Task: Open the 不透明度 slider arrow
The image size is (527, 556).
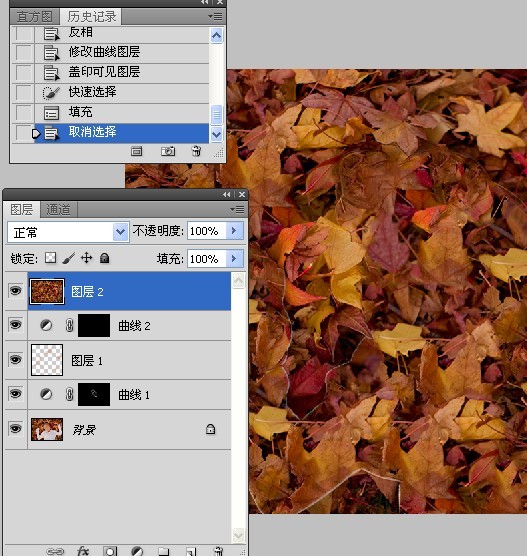Action: 234,231
